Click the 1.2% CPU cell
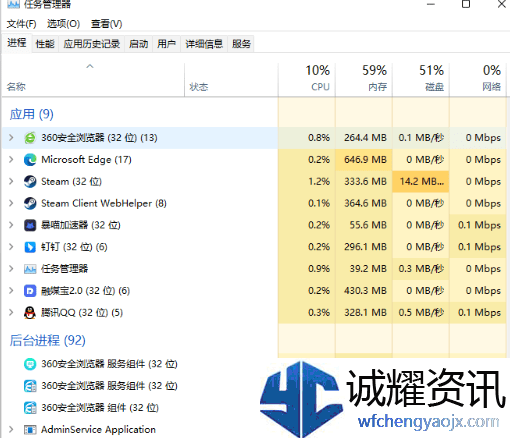 (307, 182)
